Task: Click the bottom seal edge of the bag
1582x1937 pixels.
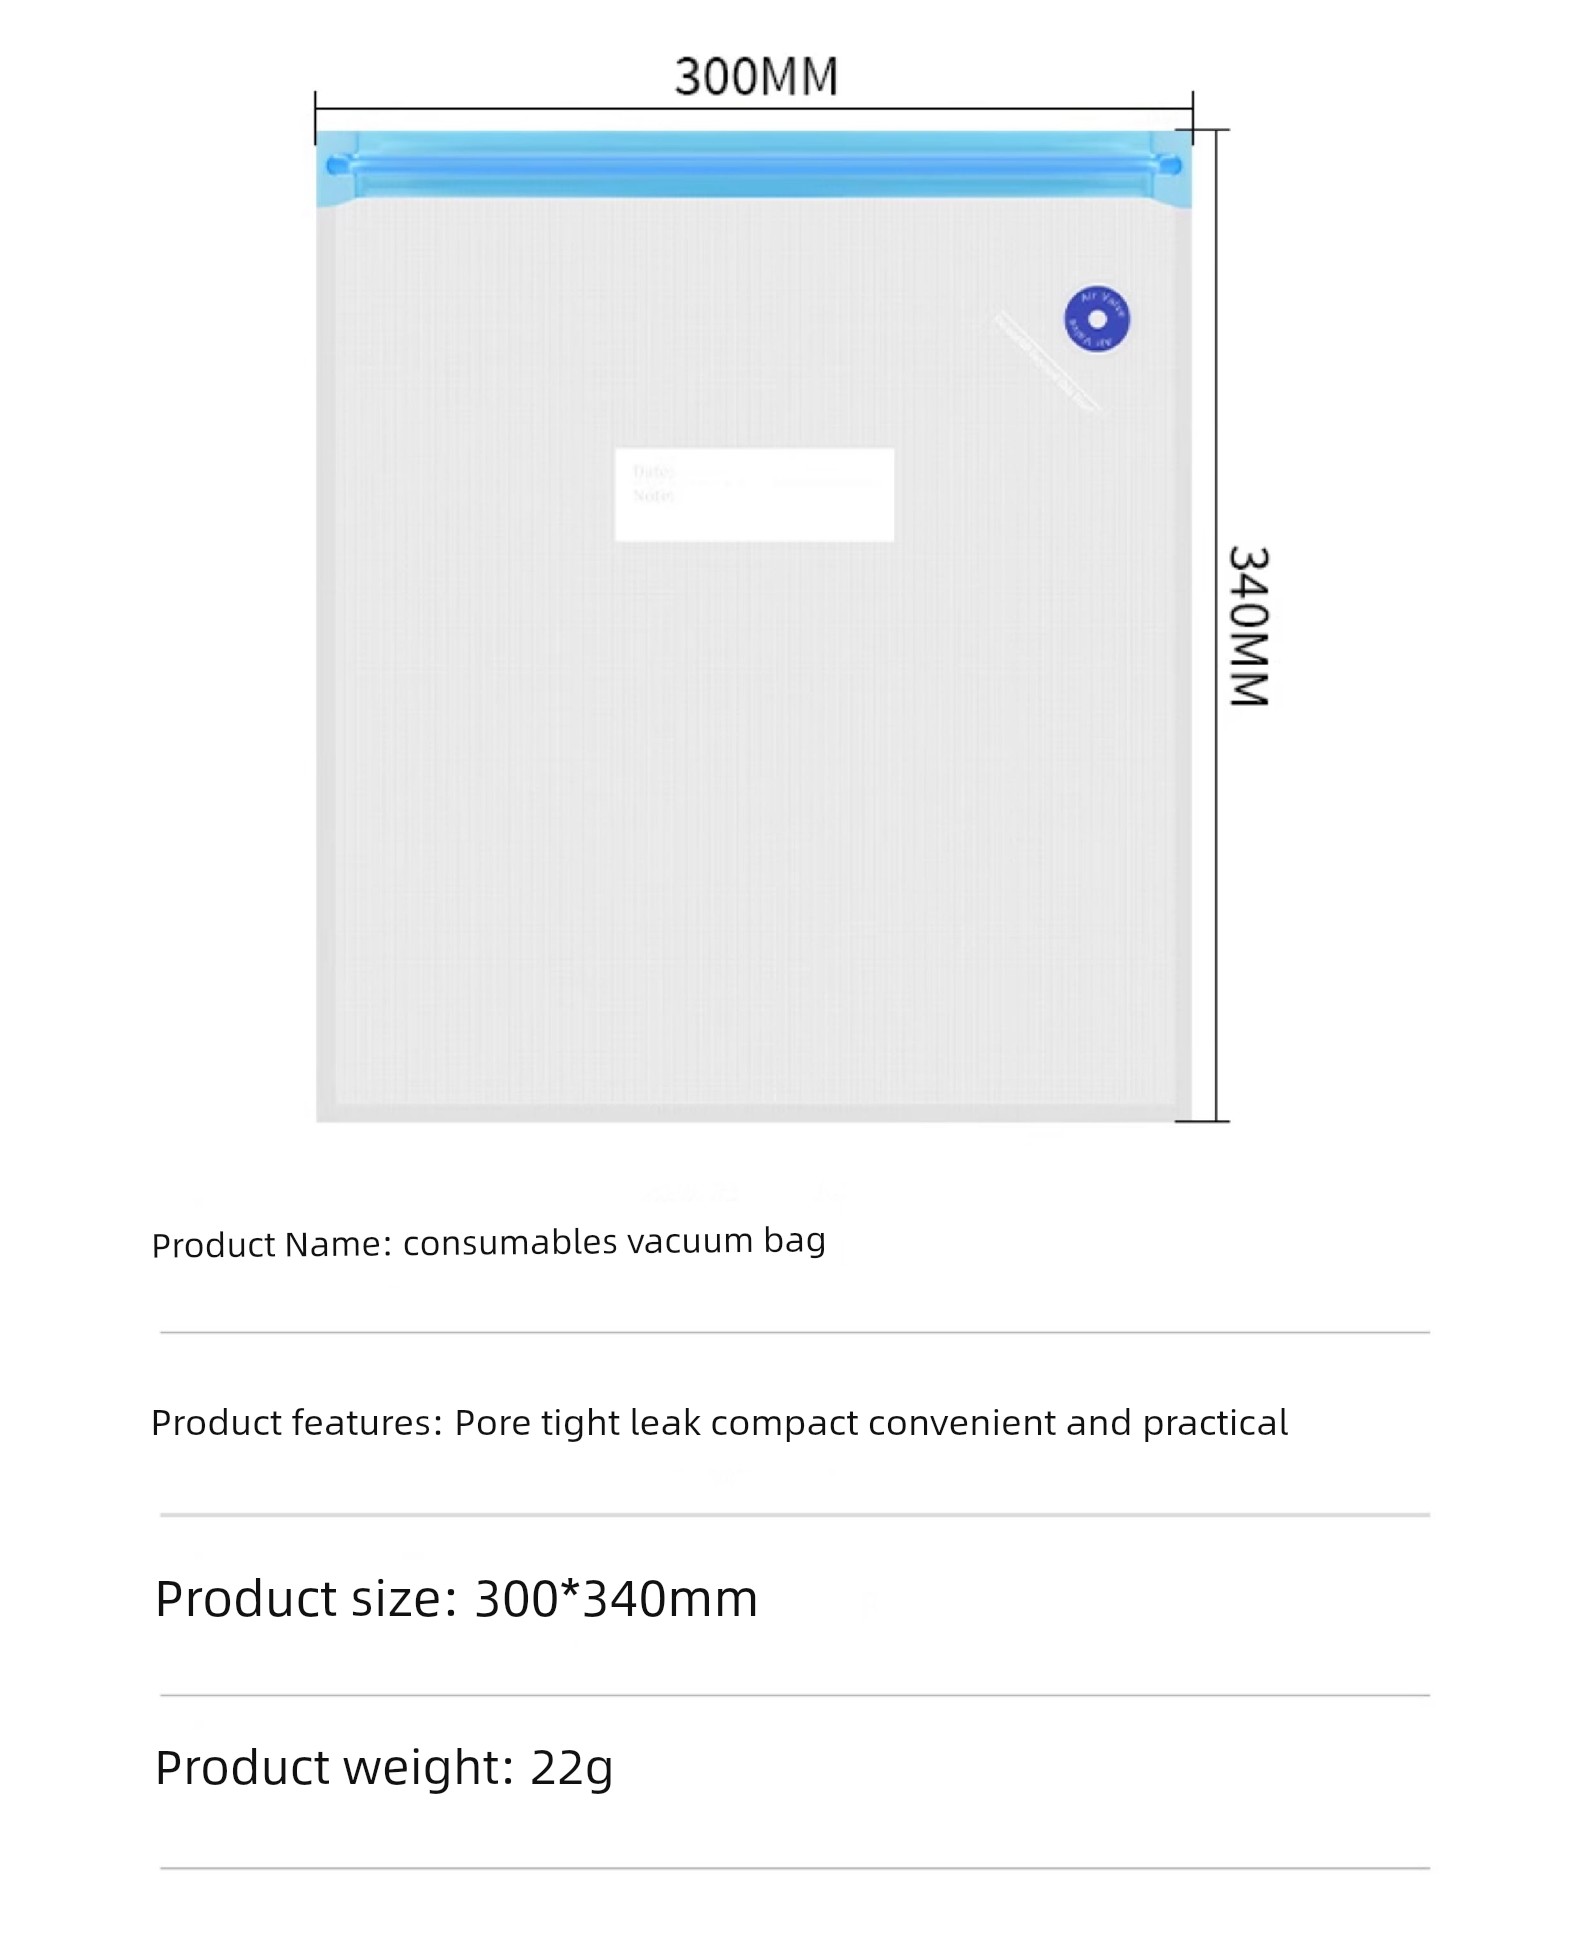Action: (x=754, y=1112)
